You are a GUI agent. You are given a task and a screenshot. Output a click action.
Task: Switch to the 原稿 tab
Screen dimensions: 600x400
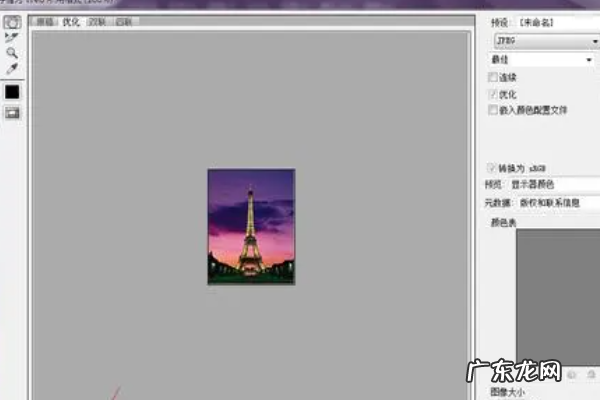coord(45,22)
